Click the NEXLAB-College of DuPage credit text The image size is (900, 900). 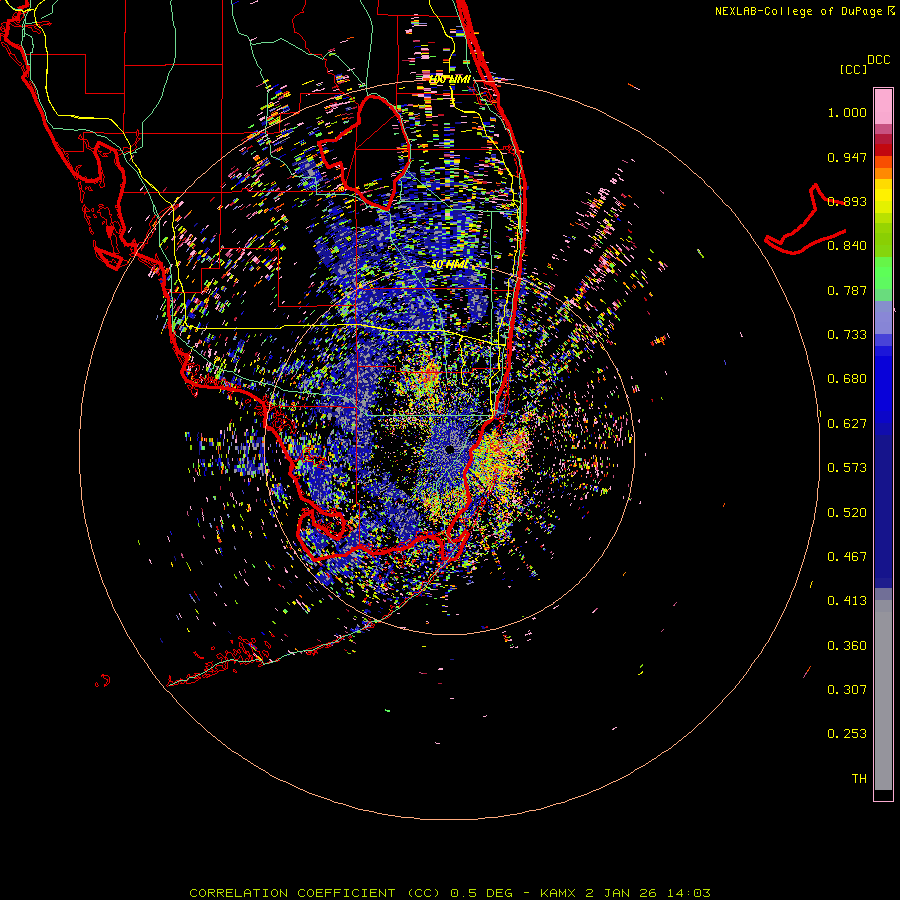(x=804, y=11)
